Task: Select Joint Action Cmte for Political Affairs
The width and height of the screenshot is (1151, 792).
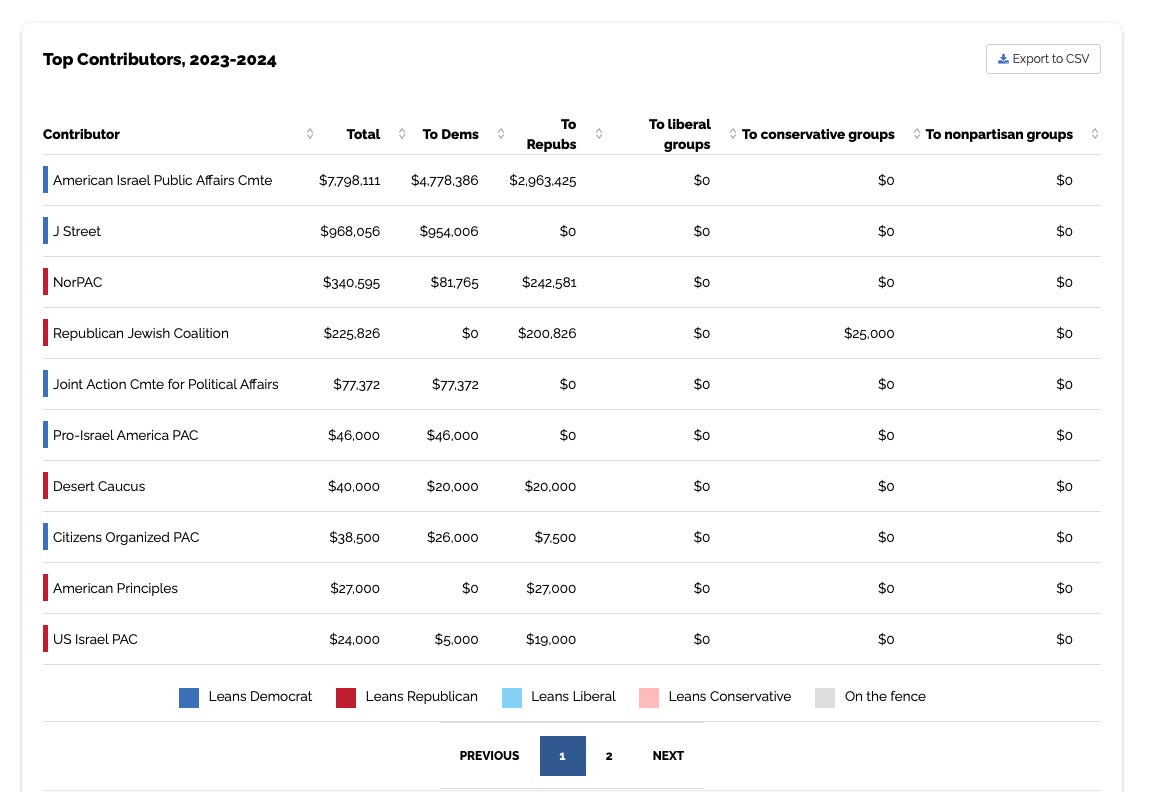Action: [x=165, y=384]
